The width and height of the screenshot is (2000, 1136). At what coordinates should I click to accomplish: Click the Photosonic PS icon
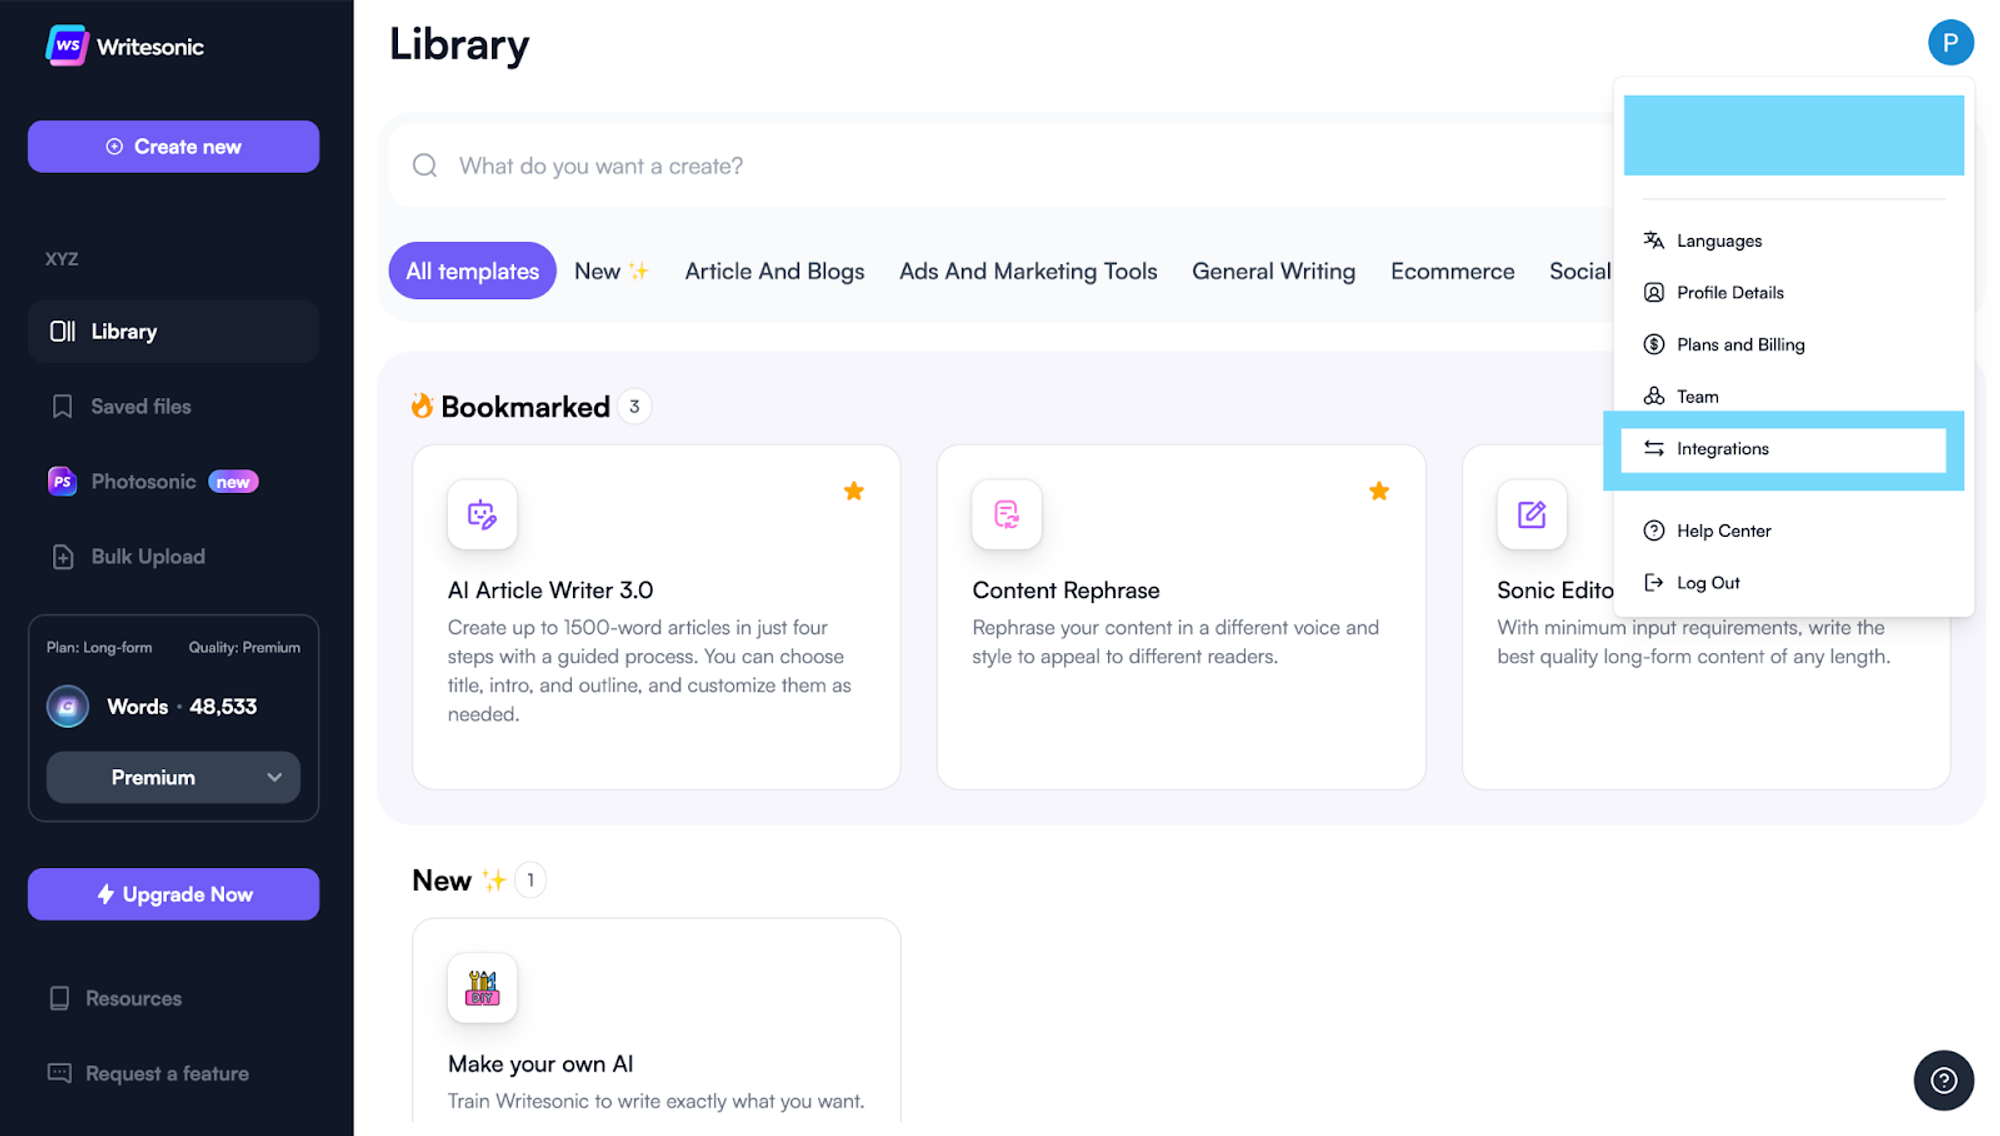62,482
